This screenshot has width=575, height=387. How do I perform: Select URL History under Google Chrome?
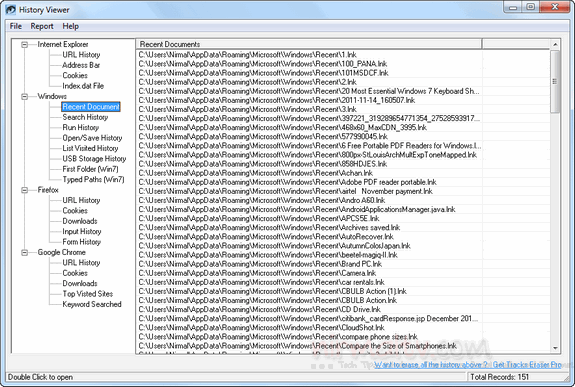tap(81, 263)
